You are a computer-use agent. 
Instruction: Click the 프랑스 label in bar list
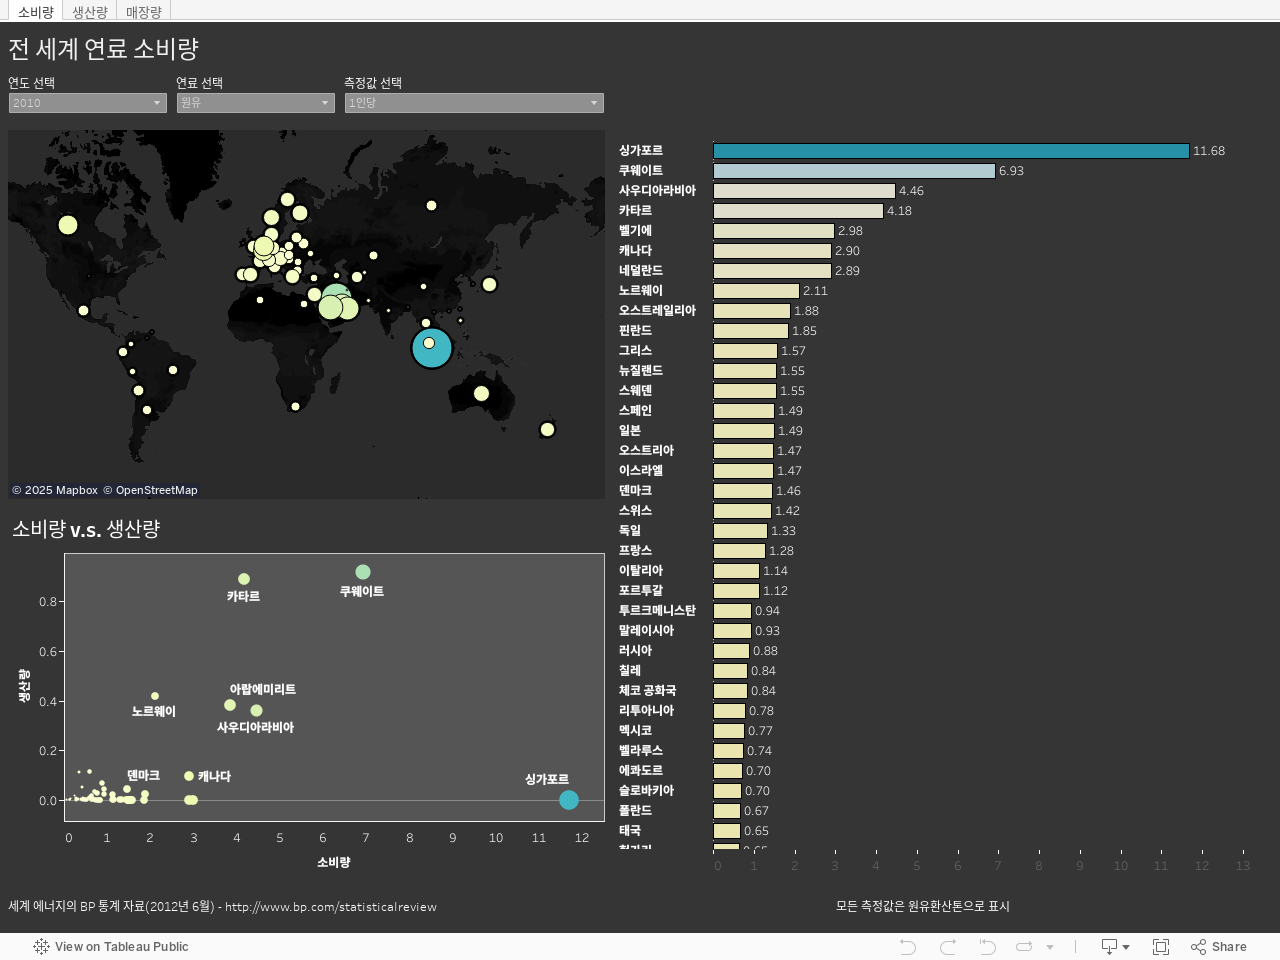[x=635, y=551]
